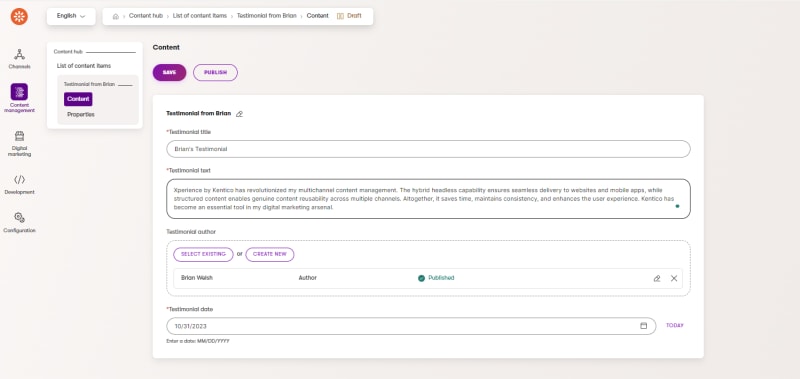Viewport: 800px width, 379px height.
Task: Click Select Existing author button
Action: point(203,254)
